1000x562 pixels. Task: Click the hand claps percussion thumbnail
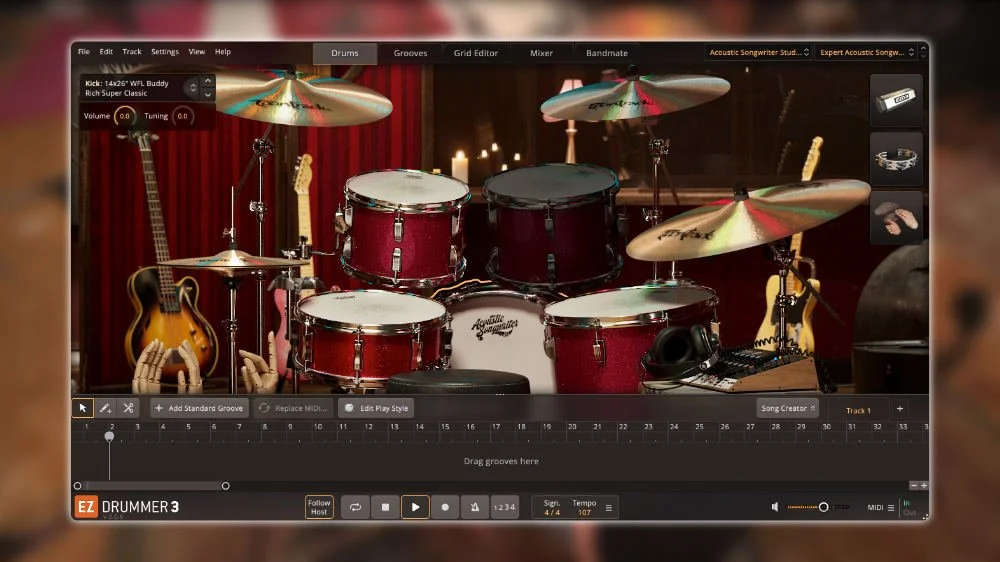tap(896, 217)
